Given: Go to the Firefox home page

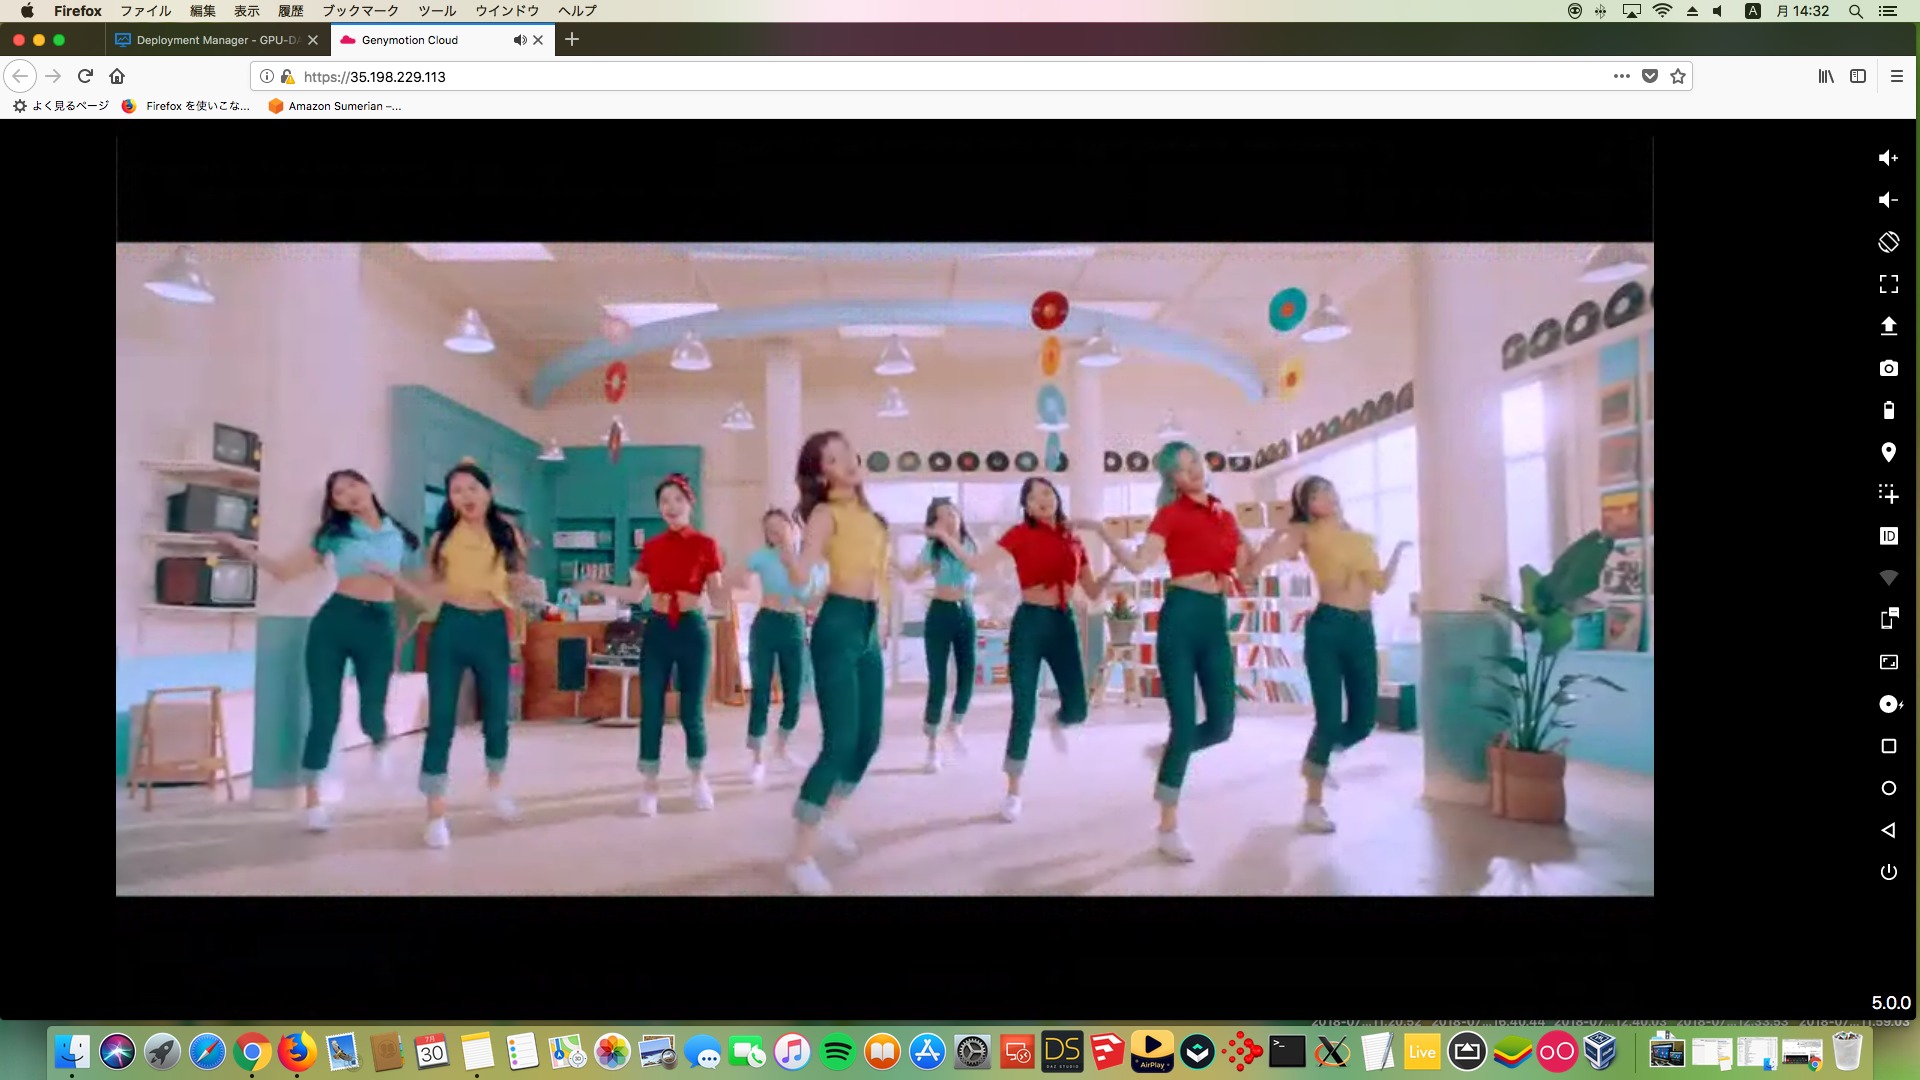Looking at the screenshot, I should point(117,76).
